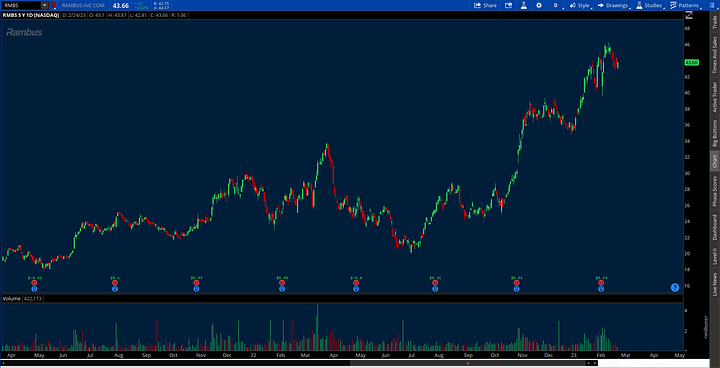Click the blue conference call icon near November 2022

pyautogui.click(x=517, y=289)
